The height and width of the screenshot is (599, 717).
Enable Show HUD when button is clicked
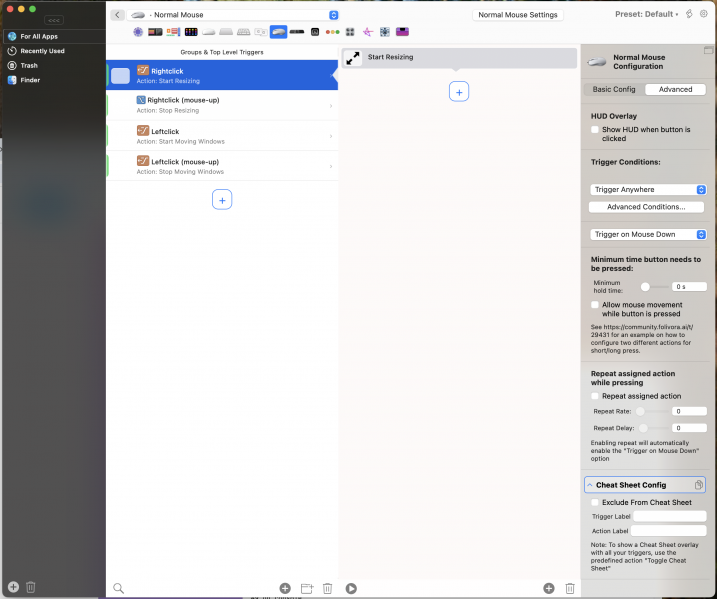pyautogui.click(x=595, y=130)
